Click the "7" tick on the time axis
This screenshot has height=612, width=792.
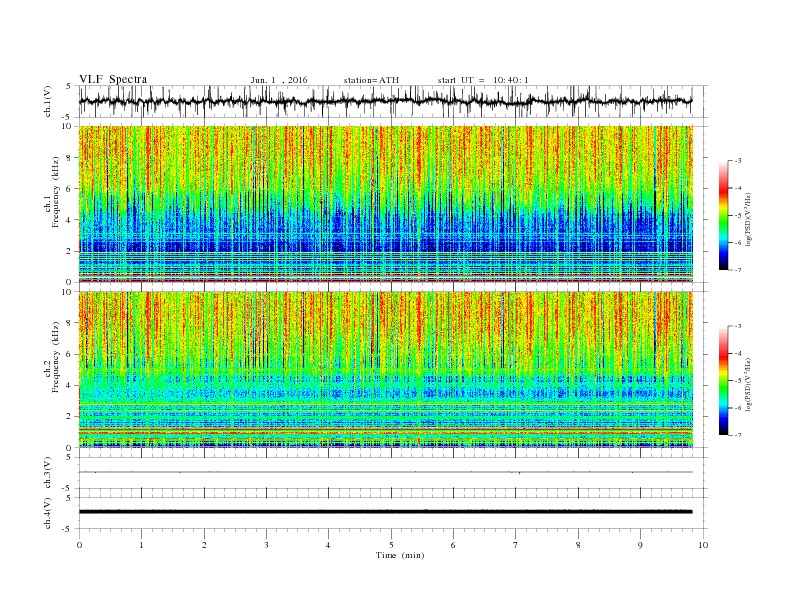[x=516, y=545]
